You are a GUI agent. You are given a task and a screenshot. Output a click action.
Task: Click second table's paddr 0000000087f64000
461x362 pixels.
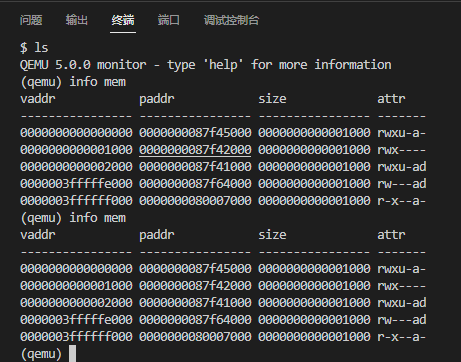tap(195, 320)
